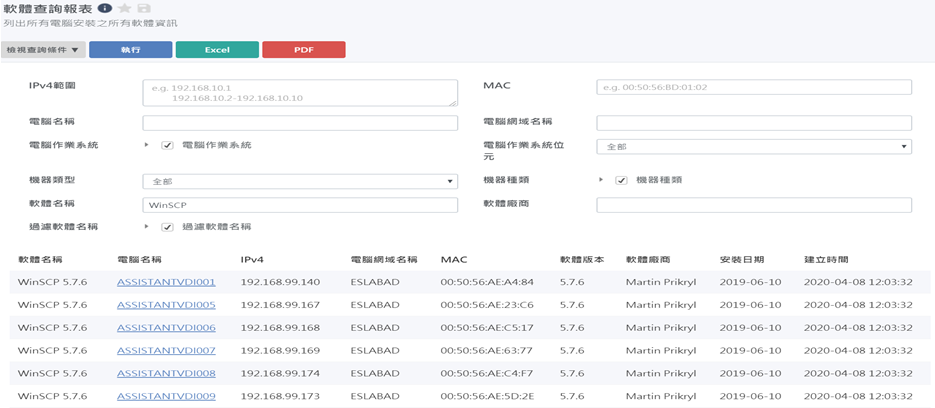This screenshot has height=408, width=935.
Task: Click the 軟體名稱 field containing WinSCP
Action: (x=300, y=205)
